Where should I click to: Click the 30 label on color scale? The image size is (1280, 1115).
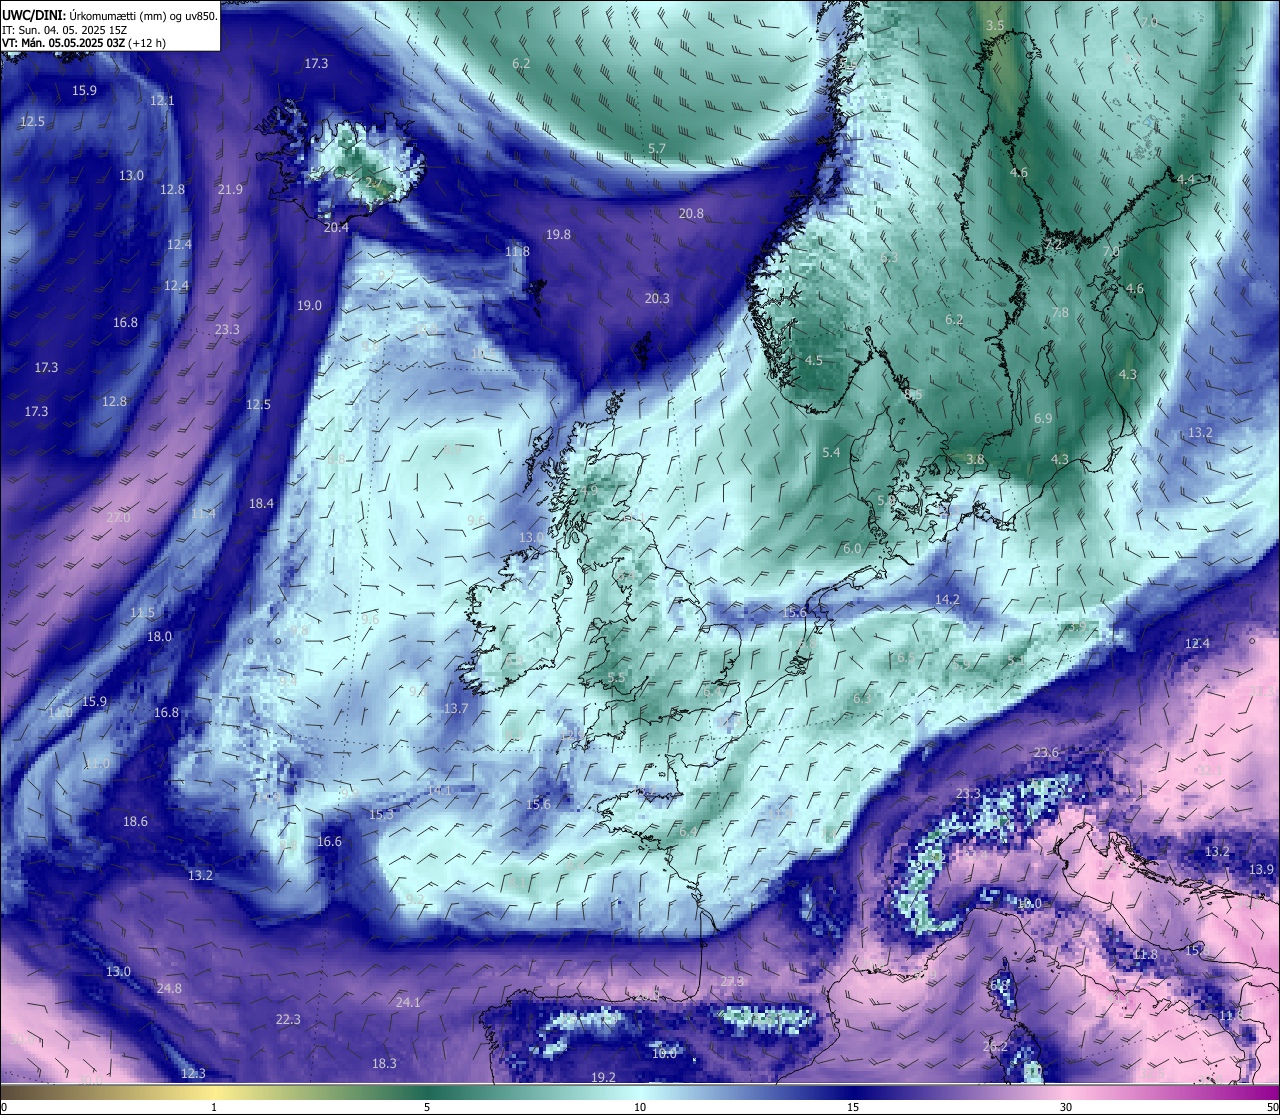[x=1066, y=1107]
